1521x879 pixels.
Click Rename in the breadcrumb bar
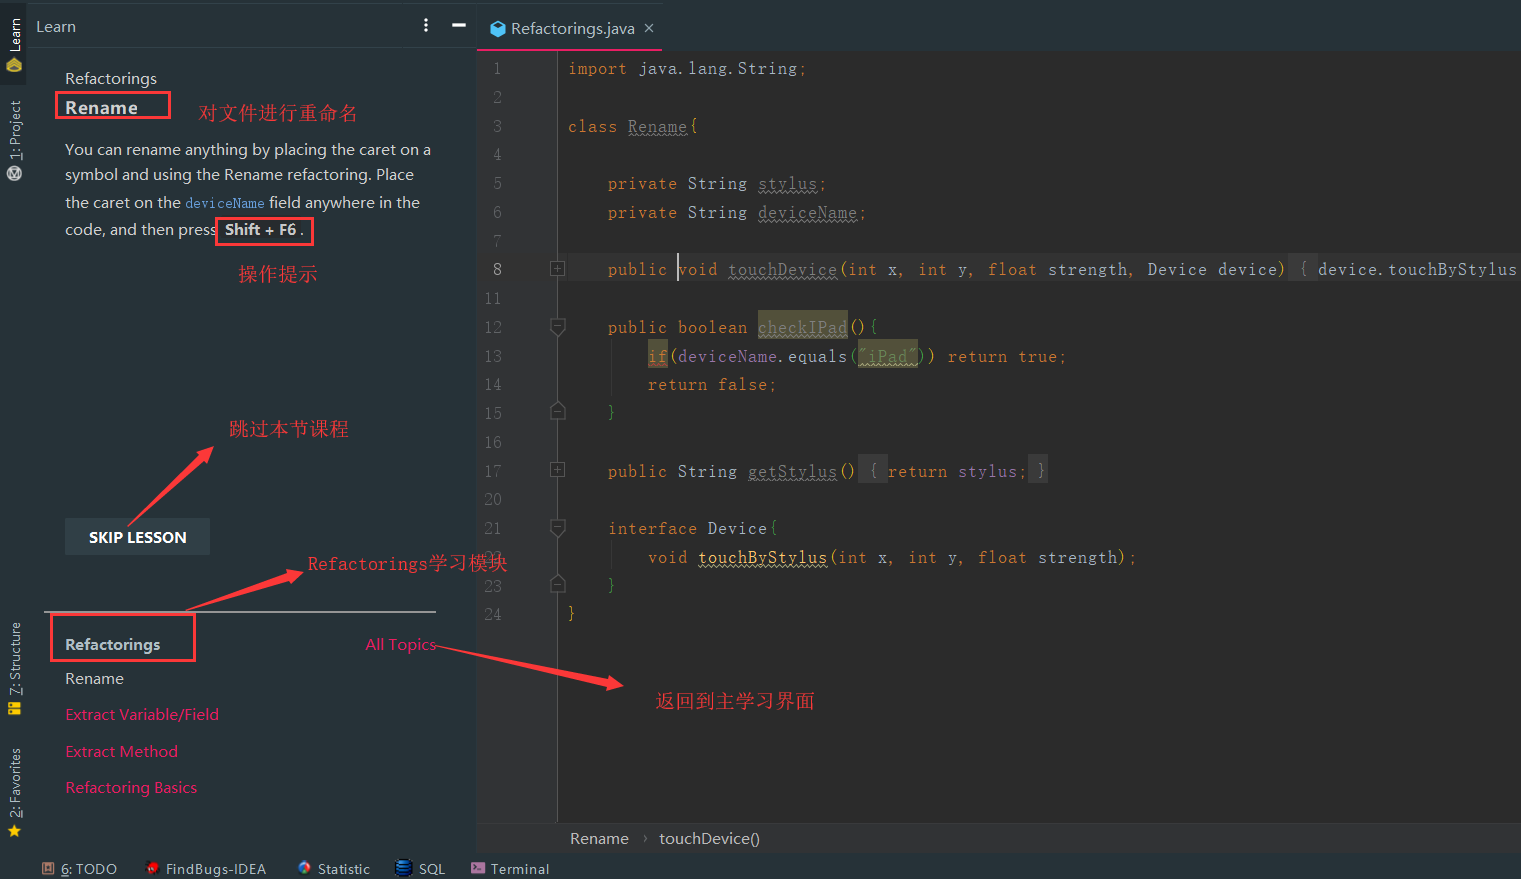(x=598, y=838)
